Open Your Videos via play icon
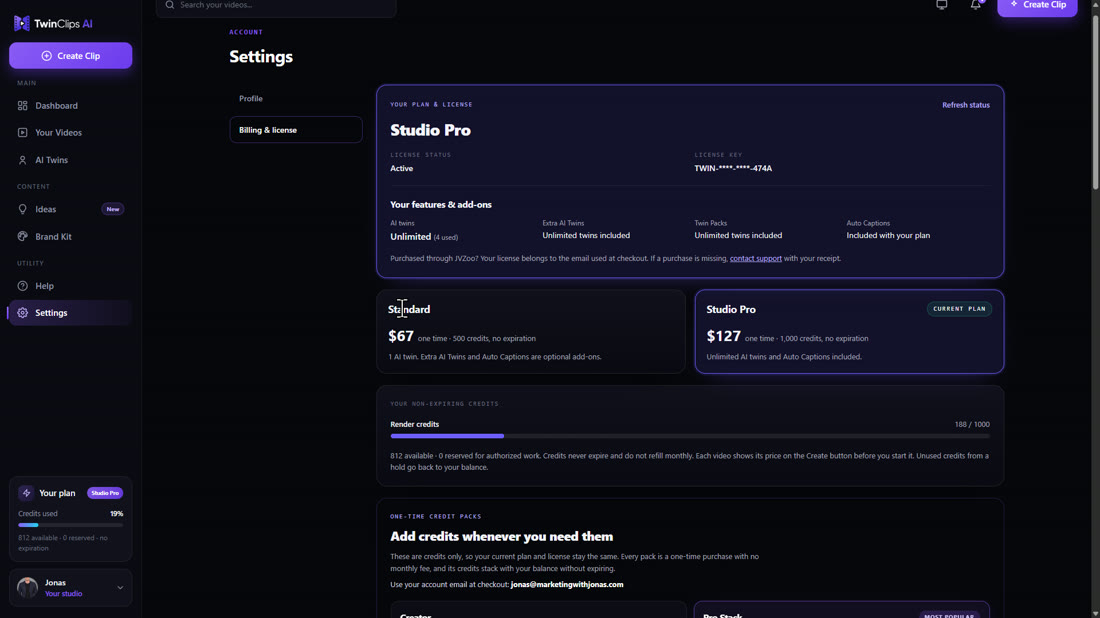 pos(22,133)
